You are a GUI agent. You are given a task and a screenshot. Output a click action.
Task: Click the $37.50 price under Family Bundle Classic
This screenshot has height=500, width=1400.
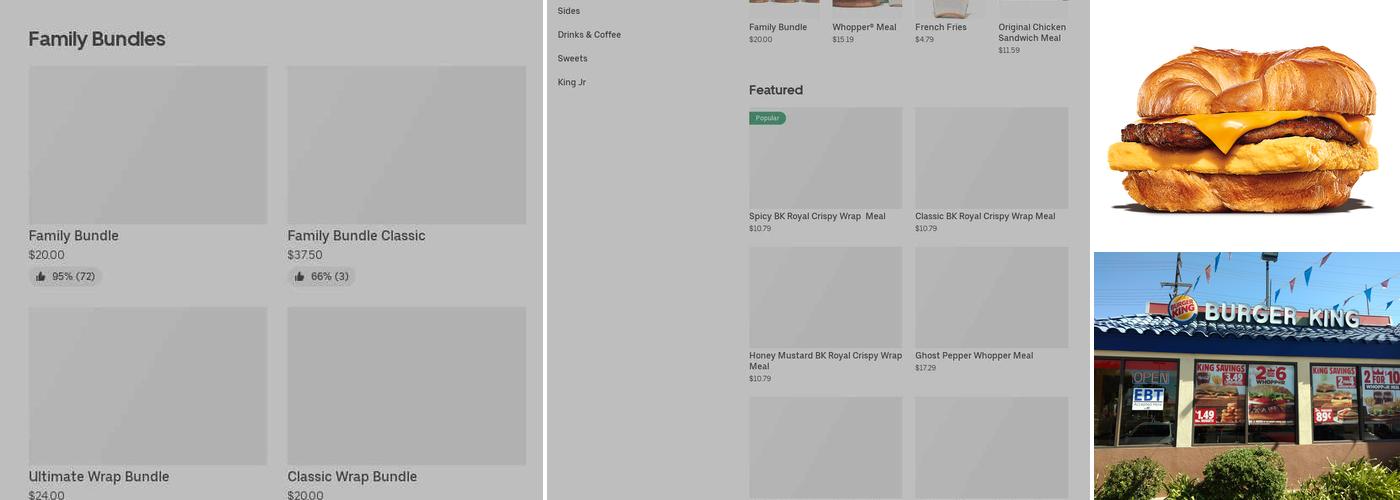[305, 255]
